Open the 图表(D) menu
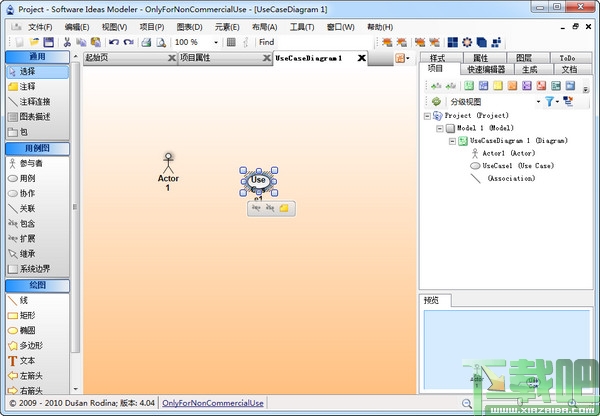Screen dimensions: 600x416 tap(189, 27)
